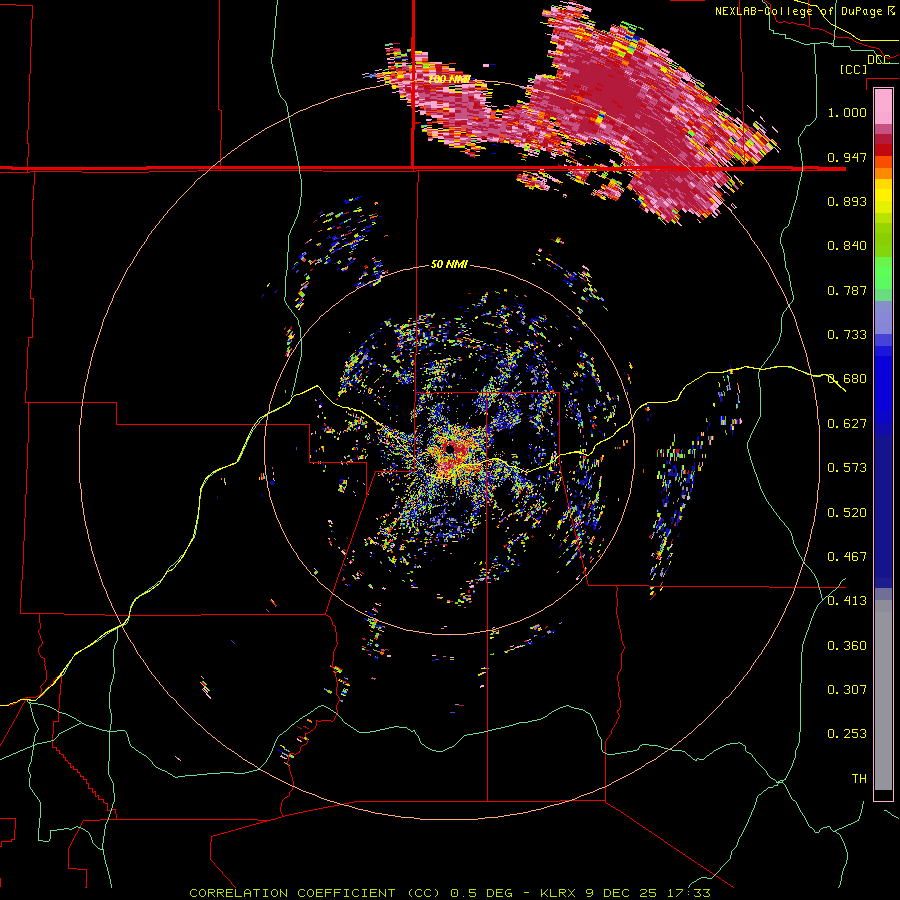This screenshot has height=900, width=900.
Task: Select the 0.947 scale value
Action: click(847, 157)
